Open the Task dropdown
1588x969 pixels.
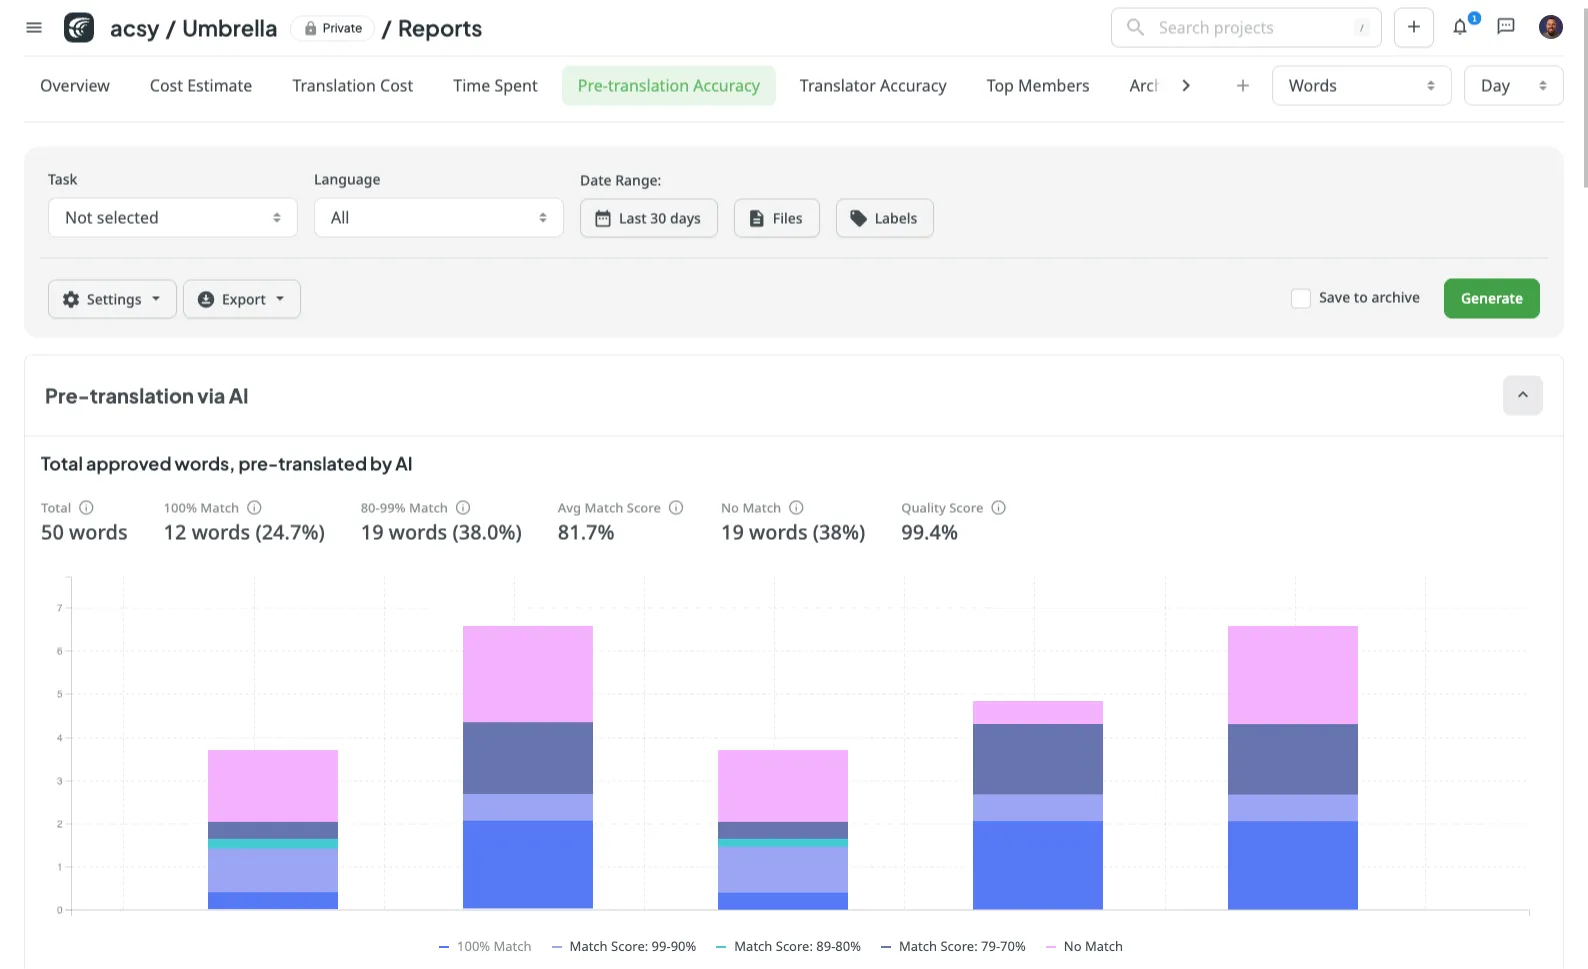[173, 218]
